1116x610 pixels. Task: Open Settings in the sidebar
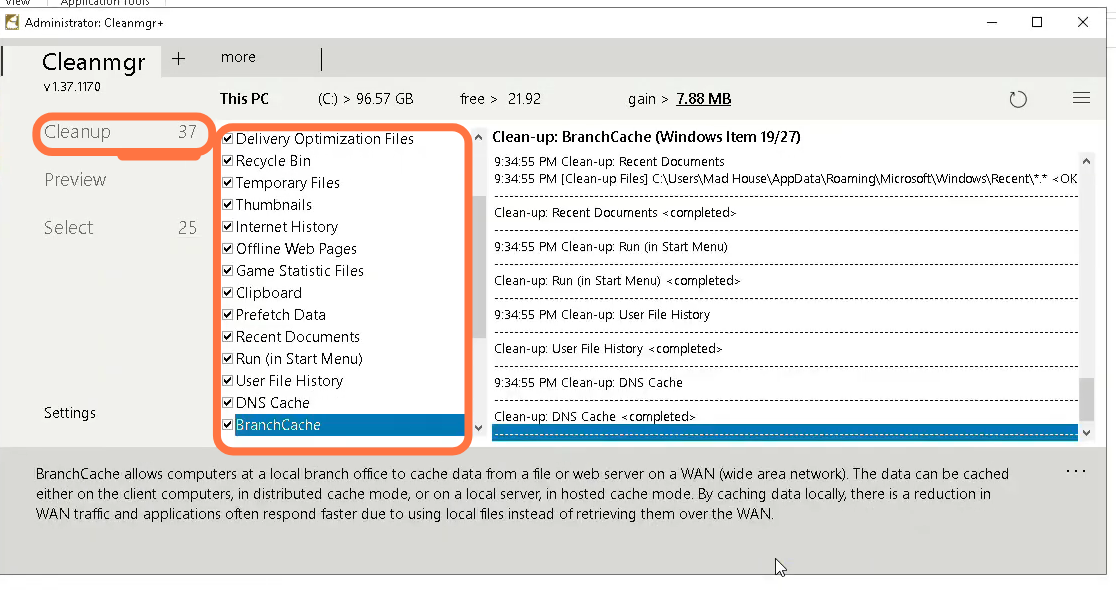pos(70,413)
